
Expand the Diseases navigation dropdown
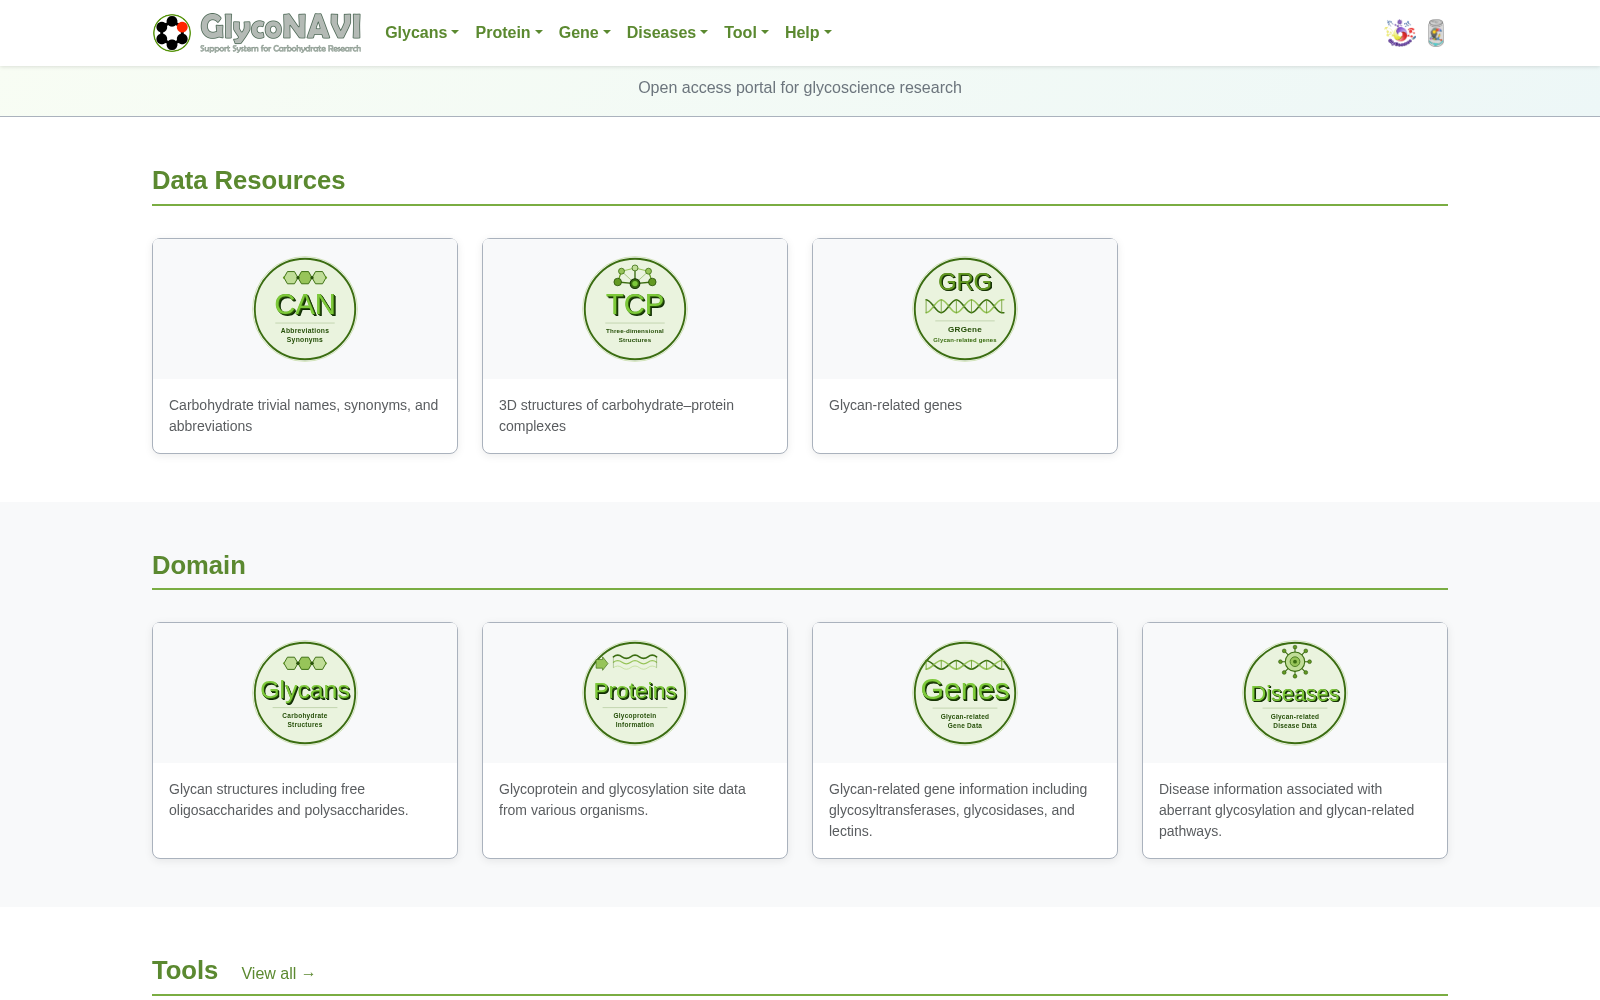(x=667, y=33)
